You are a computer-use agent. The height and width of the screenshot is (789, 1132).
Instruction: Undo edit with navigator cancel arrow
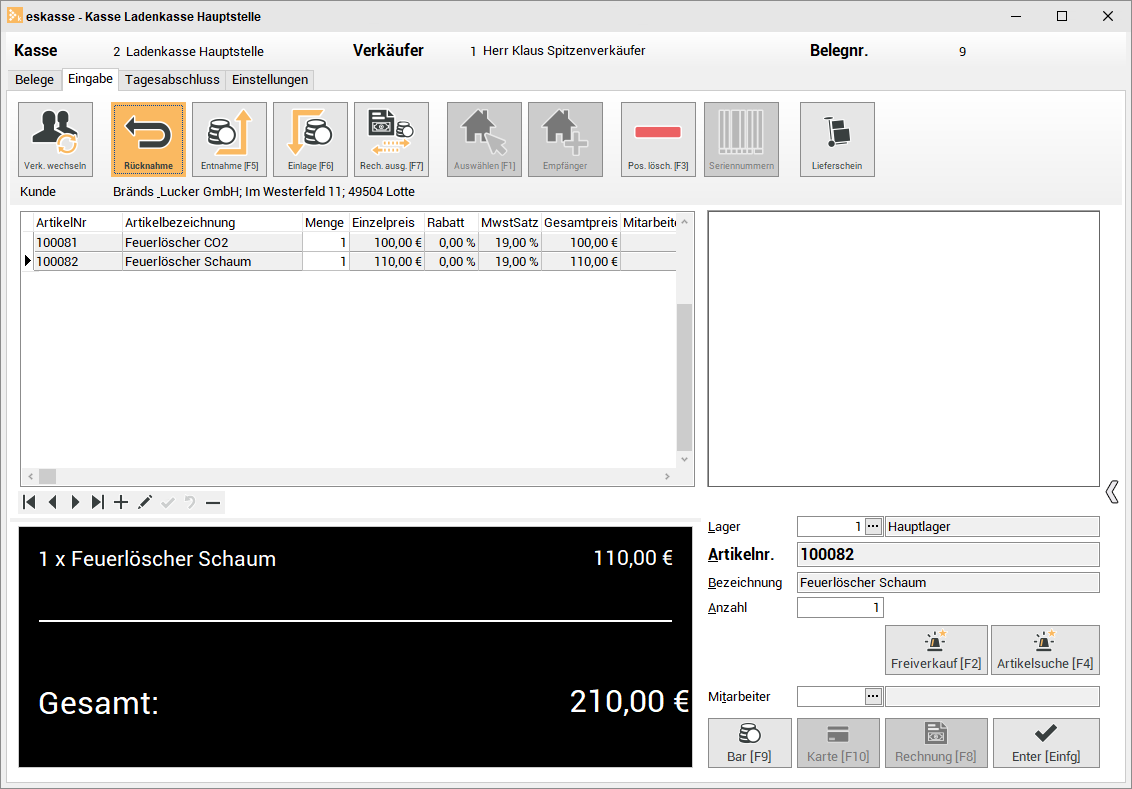pos(190,502)
